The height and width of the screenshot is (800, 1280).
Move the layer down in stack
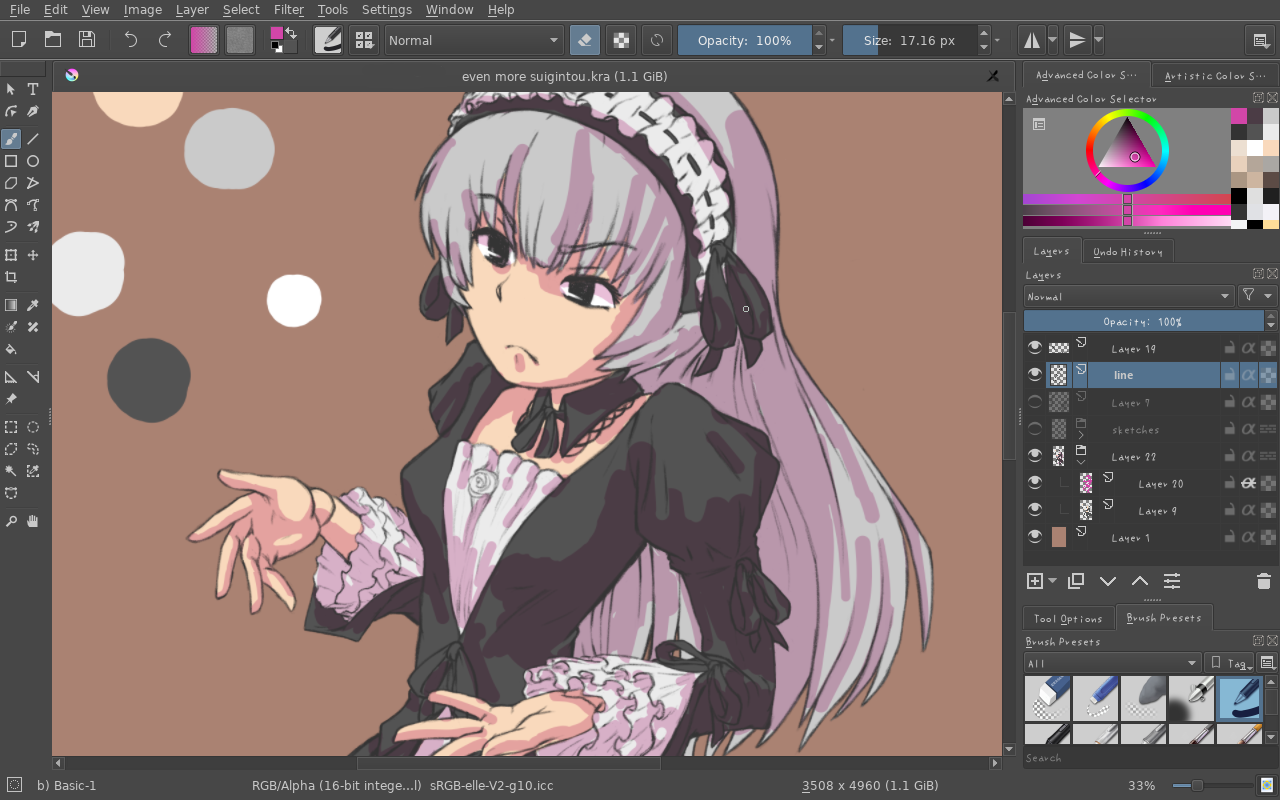pos(1108,581)
